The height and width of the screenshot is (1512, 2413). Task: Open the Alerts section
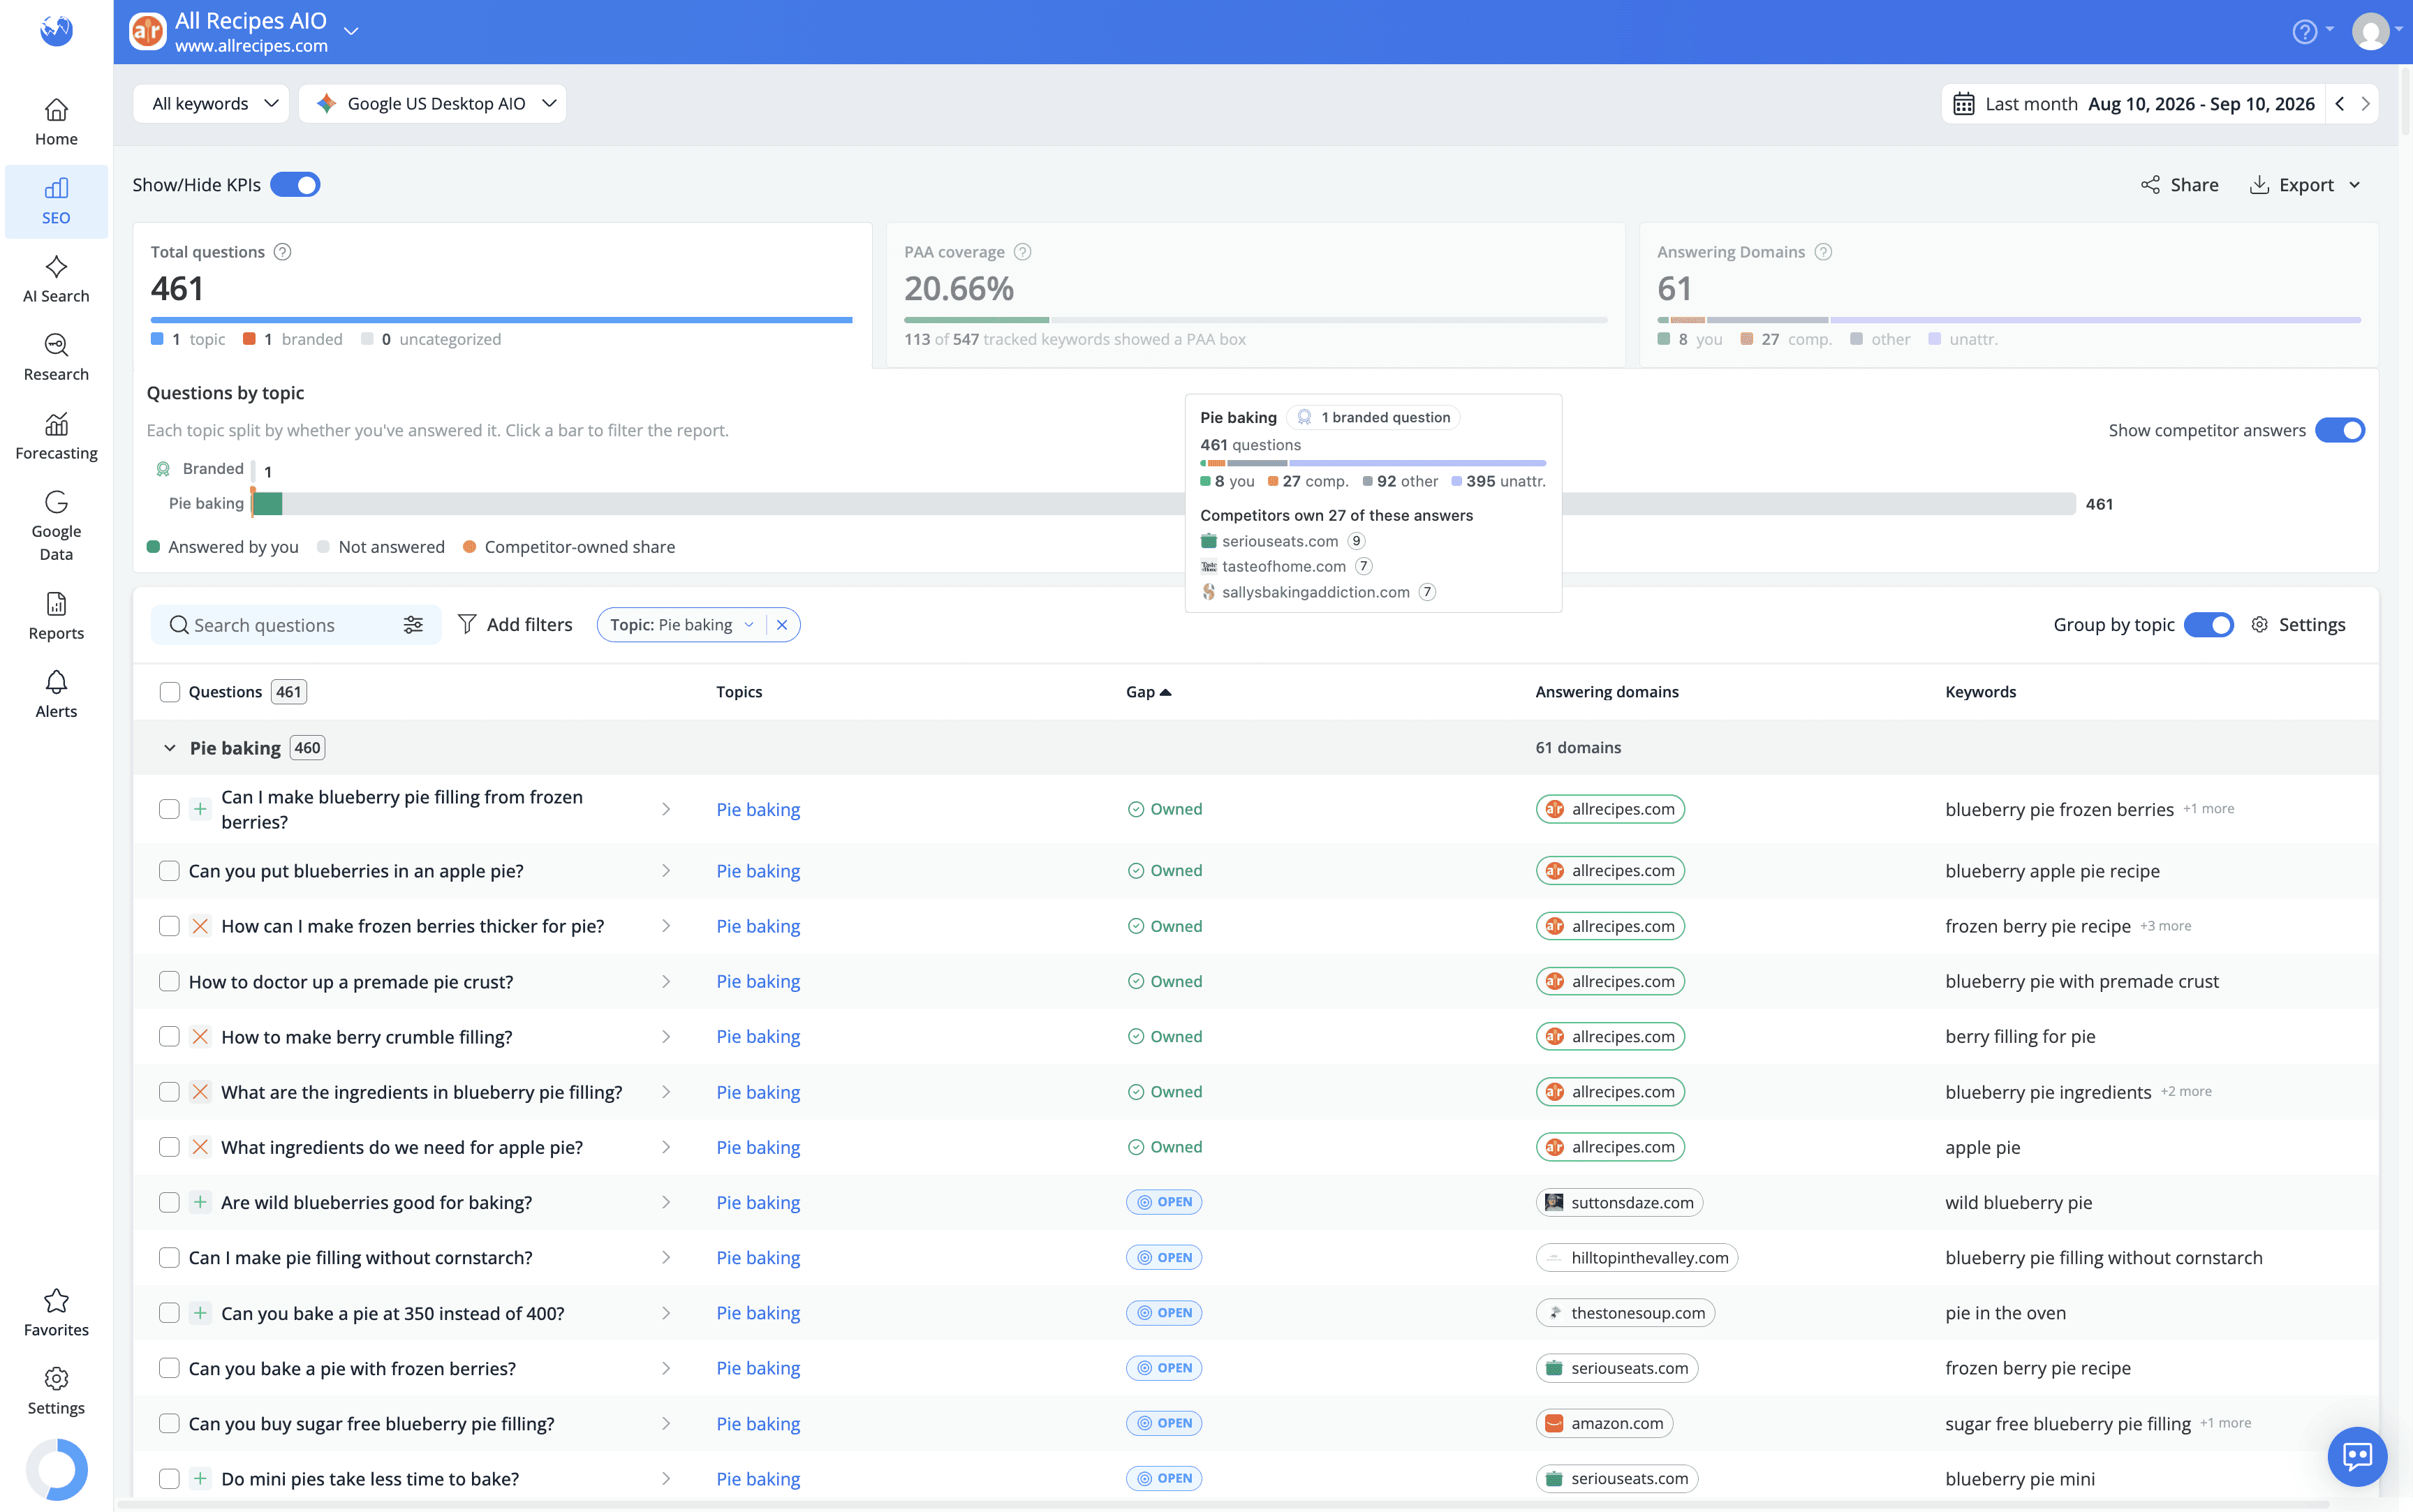click(x=56, y=694)
